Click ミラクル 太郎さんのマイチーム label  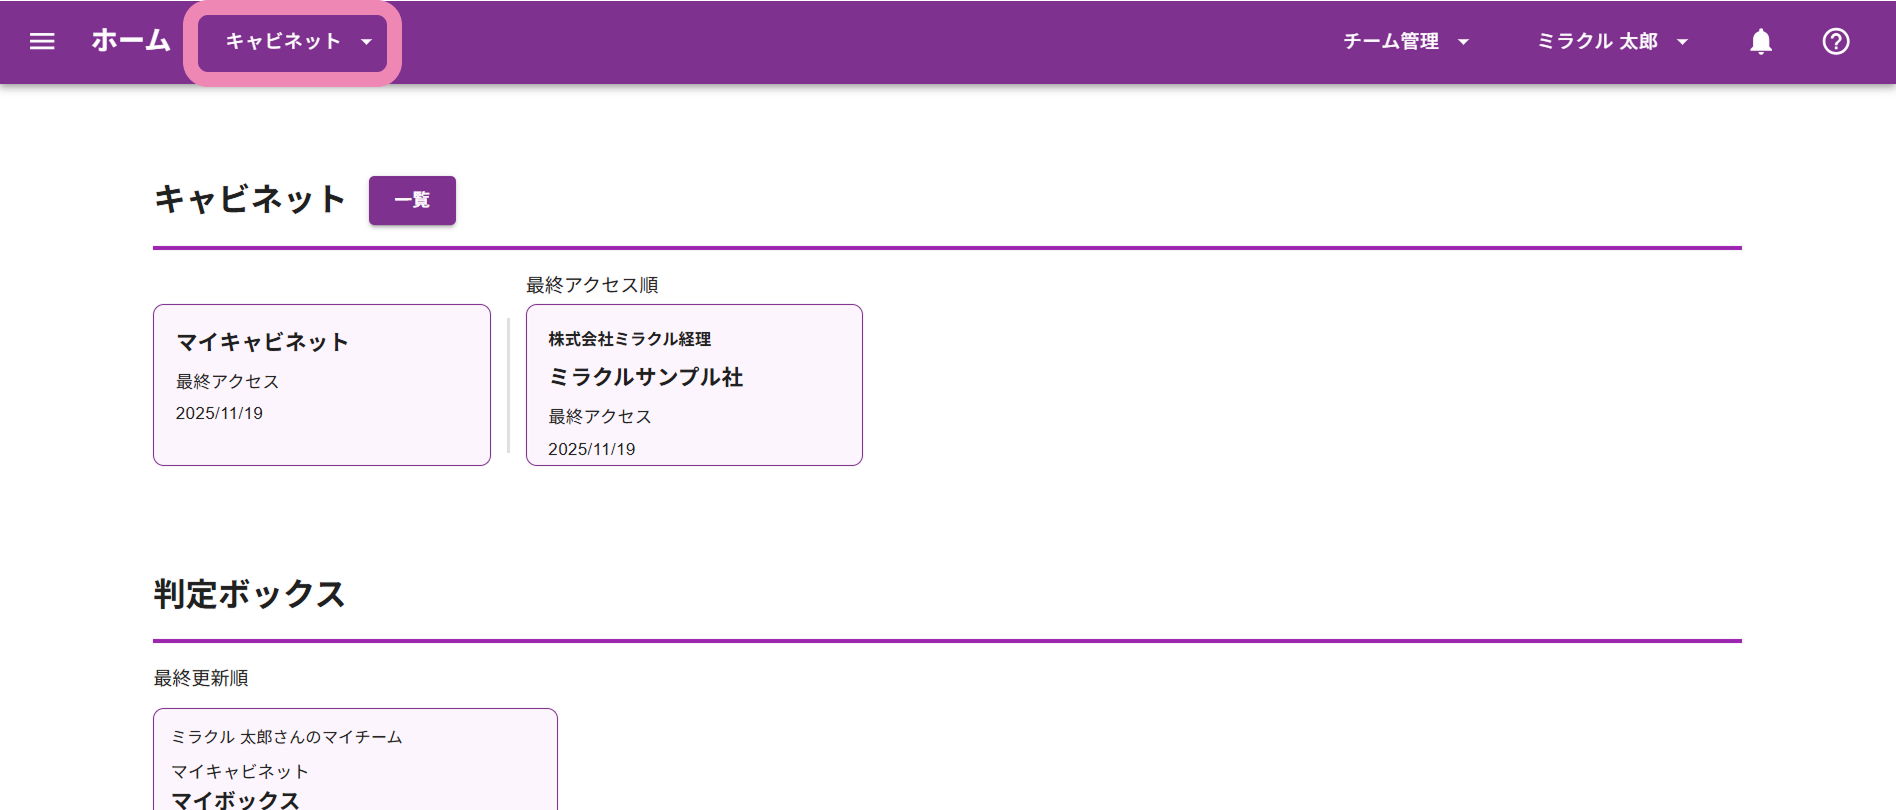pos(287,737)
